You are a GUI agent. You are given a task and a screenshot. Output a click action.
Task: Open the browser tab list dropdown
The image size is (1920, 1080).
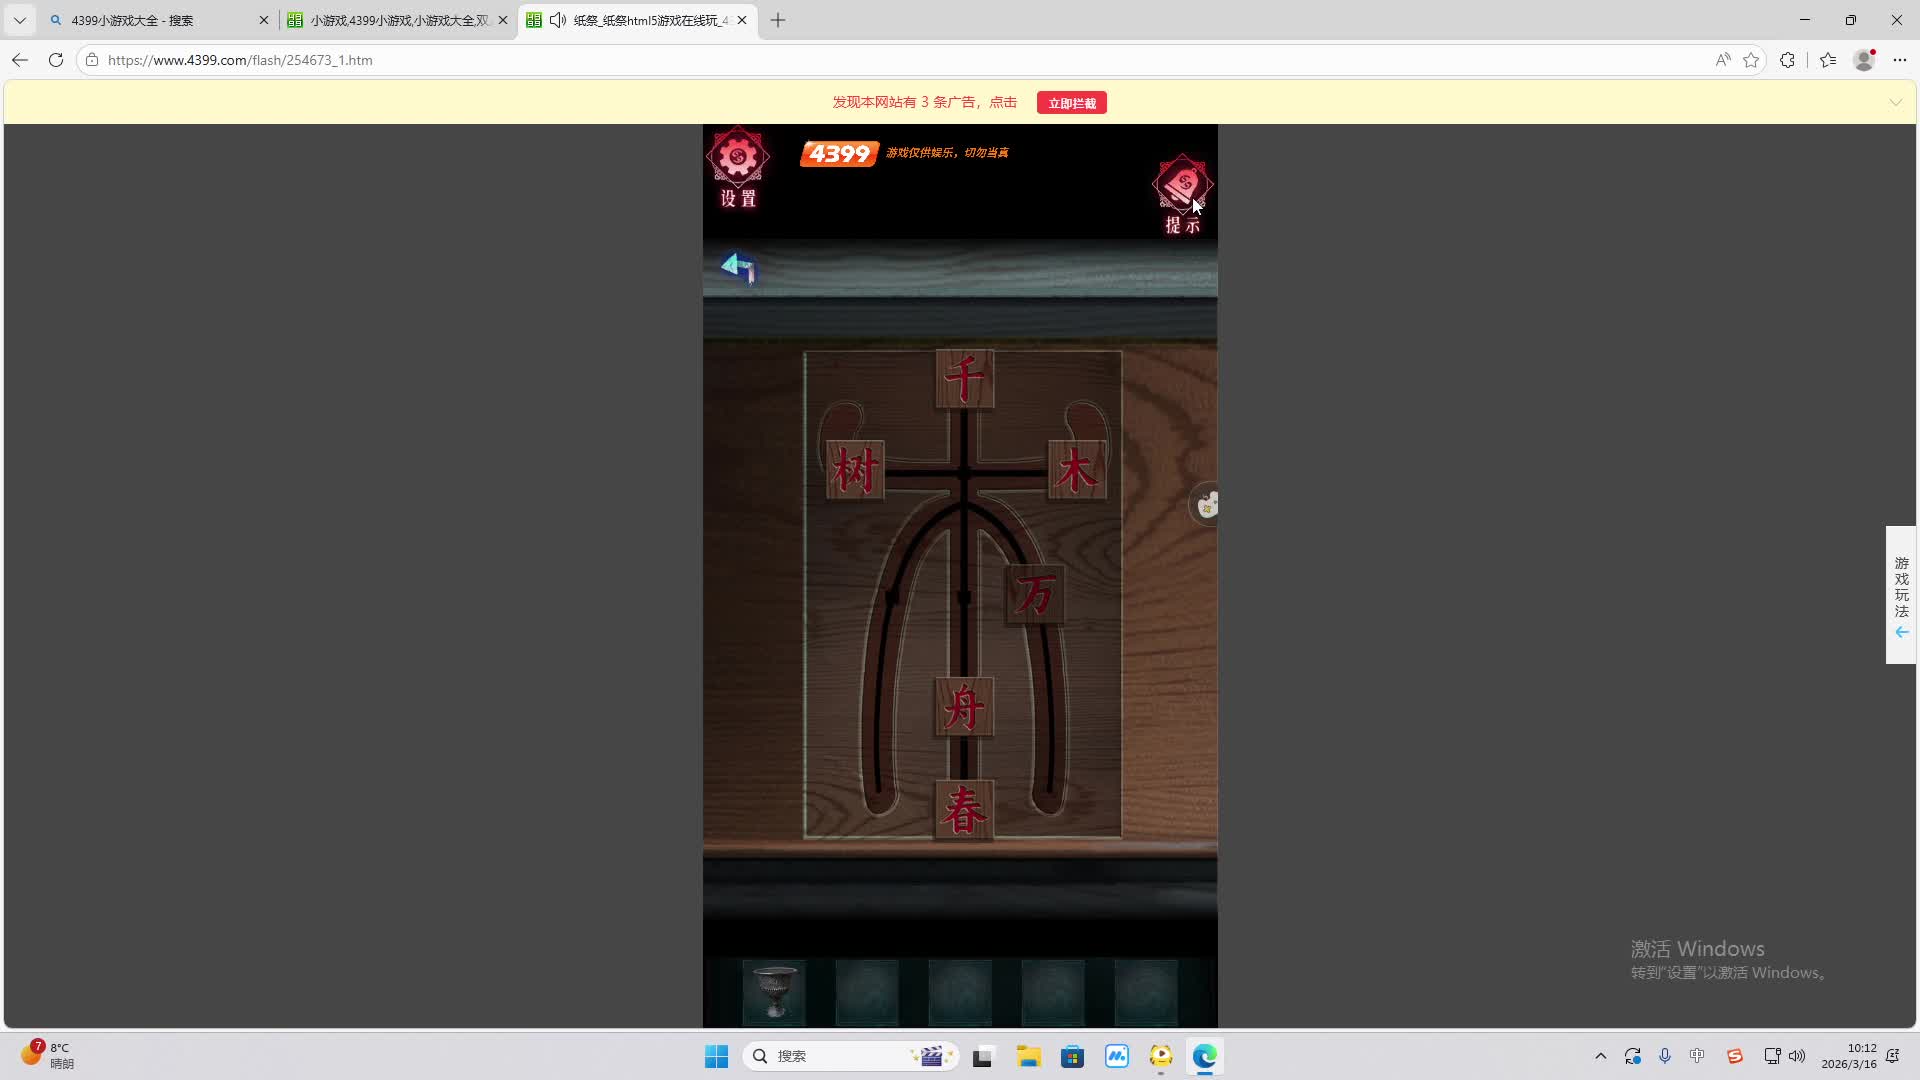pos(19,20)
